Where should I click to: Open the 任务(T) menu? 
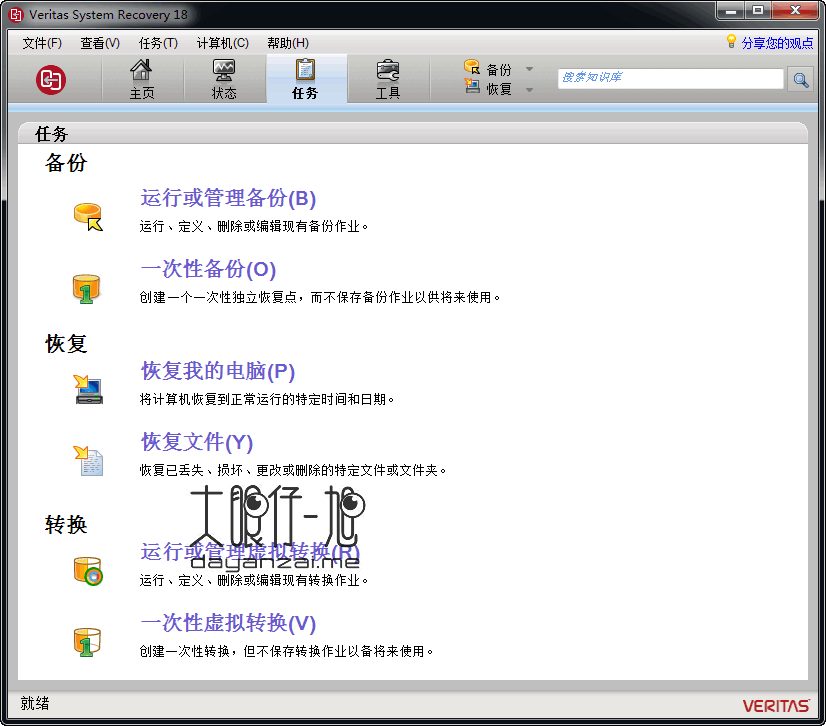coord(158,43)
